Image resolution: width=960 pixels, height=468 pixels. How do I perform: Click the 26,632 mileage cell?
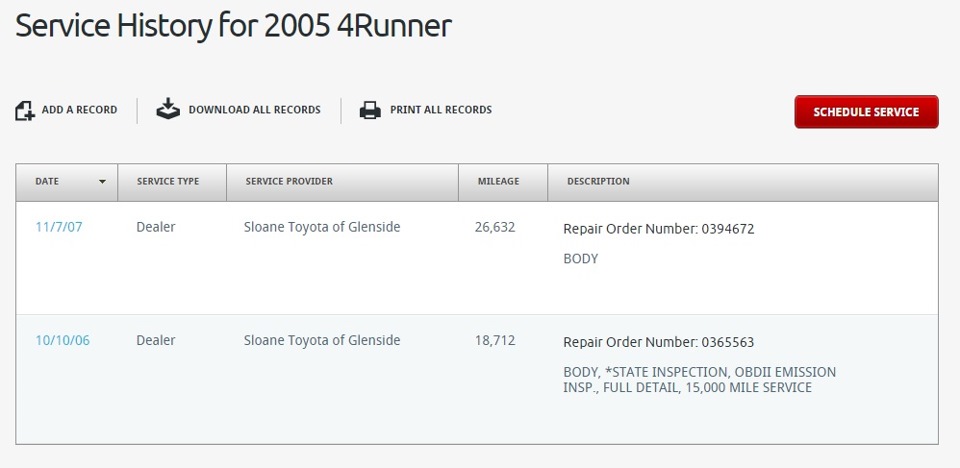click(x=495, y=227)
